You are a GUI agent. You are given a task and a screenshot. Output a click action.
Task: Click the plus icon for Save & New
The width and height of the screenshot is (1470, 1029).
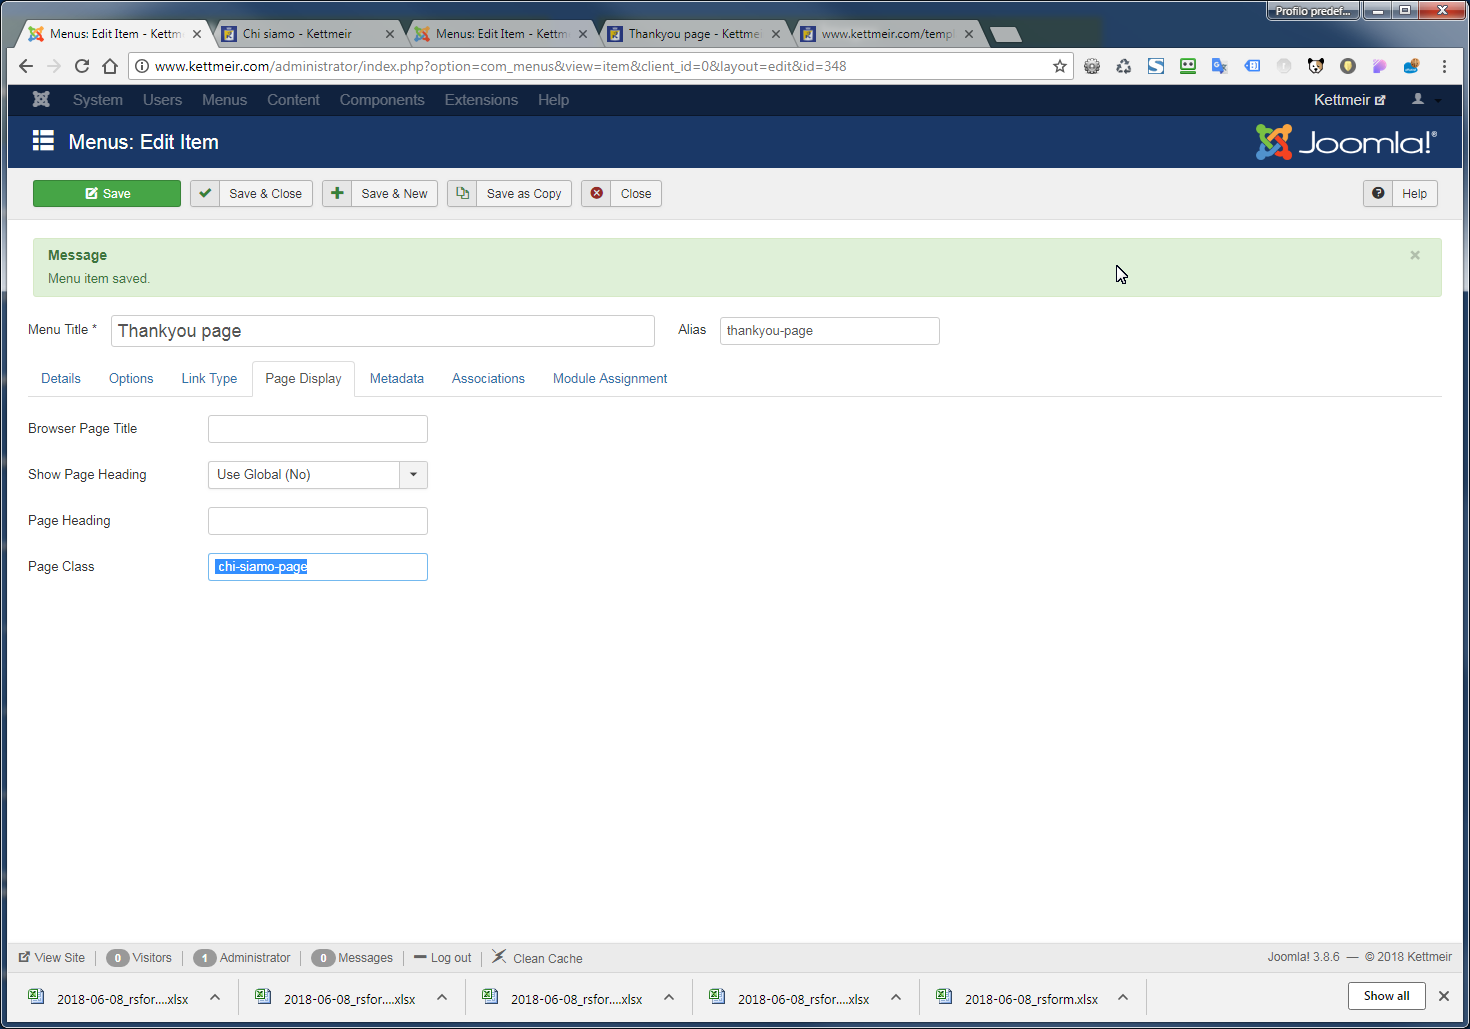(x=337, y=193)
